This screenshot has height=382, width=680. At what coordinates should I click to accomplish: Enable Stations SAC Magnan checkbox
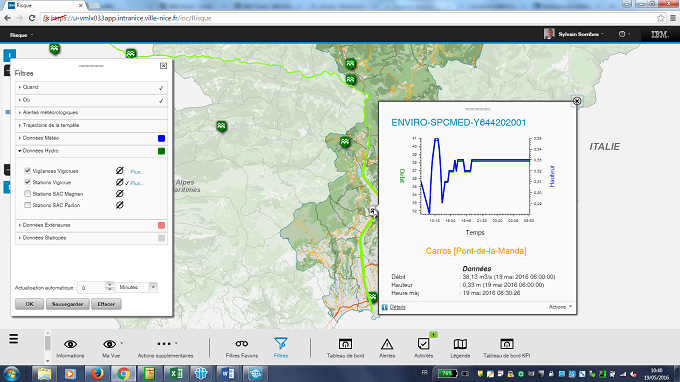click(x=28, y=194)
